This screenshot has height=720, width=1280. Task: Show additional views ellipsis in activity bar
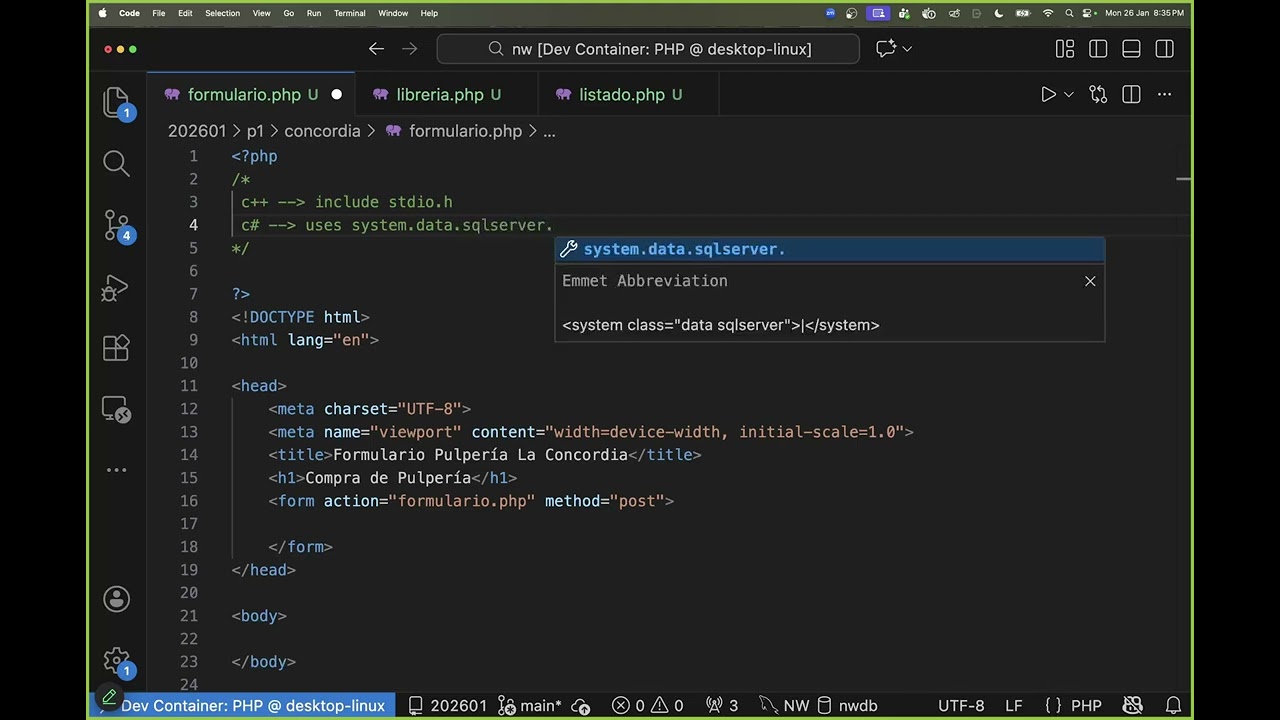pyautogui.click(x=116, y=469)
